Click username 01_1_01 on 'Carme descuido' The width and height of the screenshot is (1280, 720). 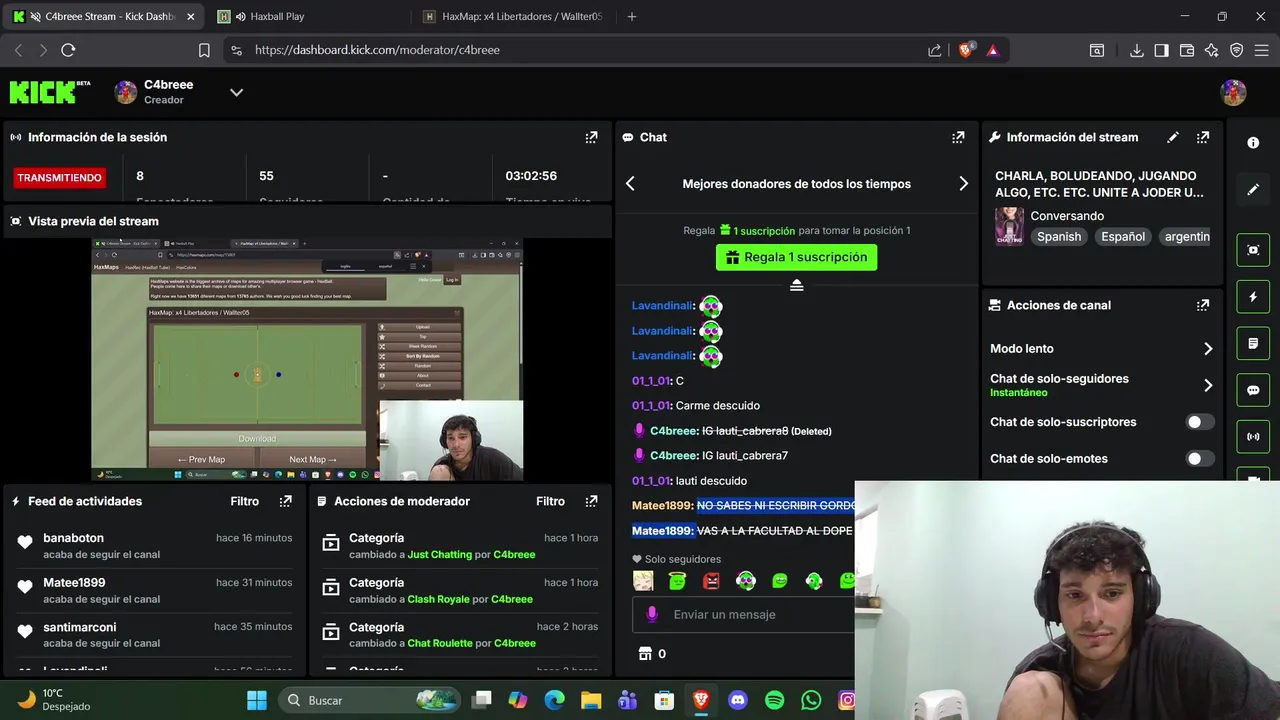tap(650, 405)
